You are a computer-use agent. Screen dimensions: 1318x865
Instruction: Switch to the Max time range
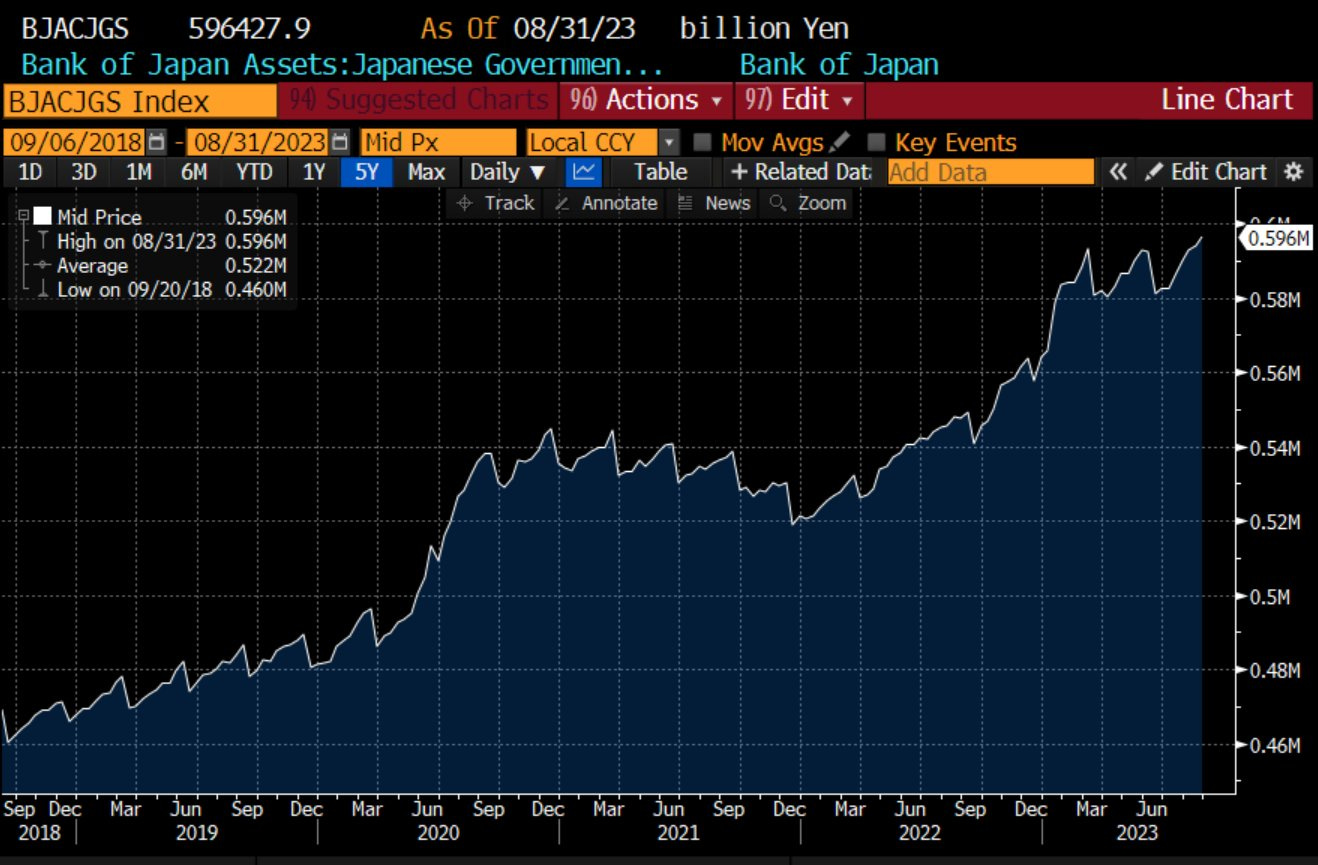tap(426, 172)
